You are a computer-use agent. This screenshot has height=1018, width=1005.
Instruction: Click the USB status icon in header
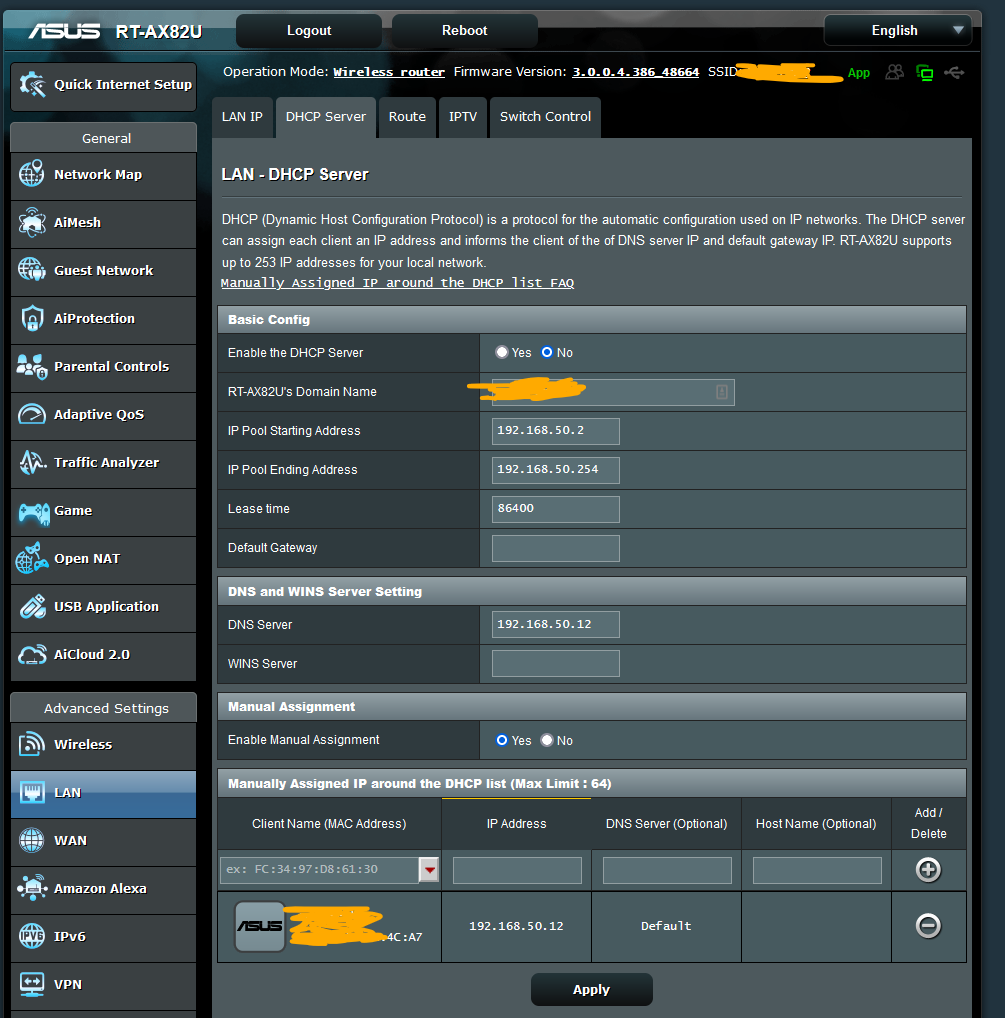pyautogui.click(x=954, y=73)
